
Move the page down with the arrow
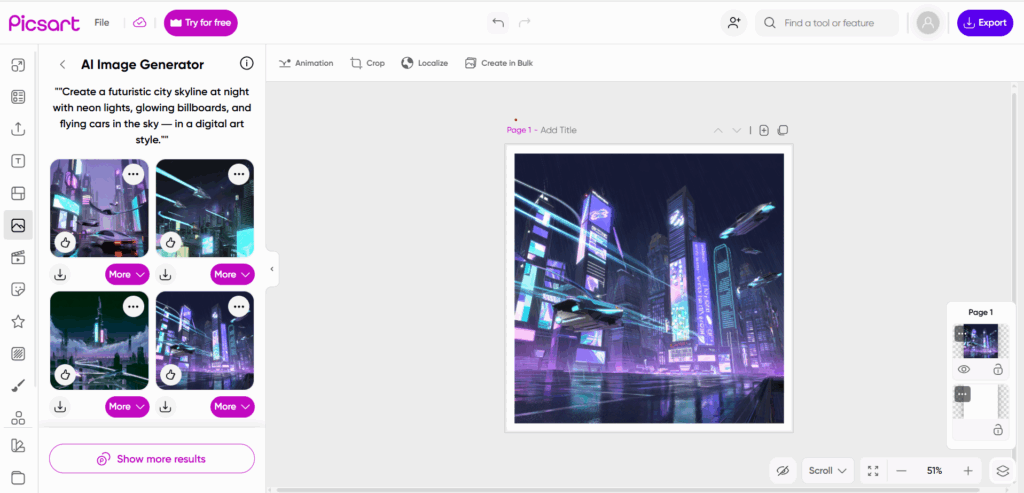[x=737, y=130]
